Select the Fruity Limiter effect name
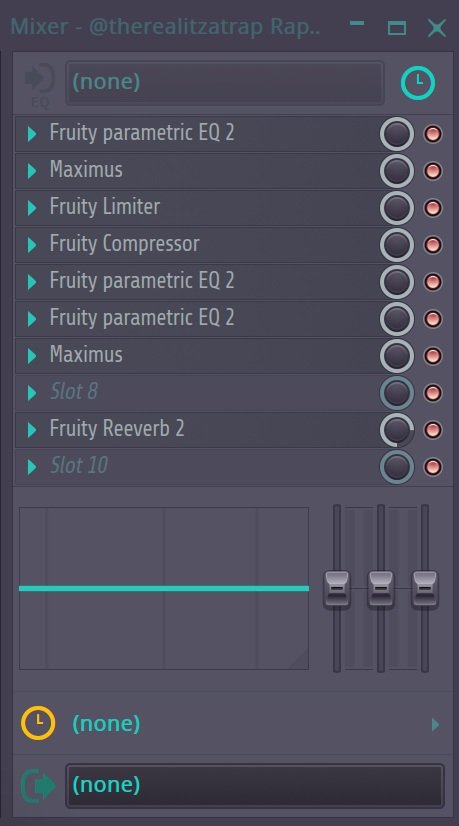The height and width of the screenshot is (826, 459). pos(104,206)
